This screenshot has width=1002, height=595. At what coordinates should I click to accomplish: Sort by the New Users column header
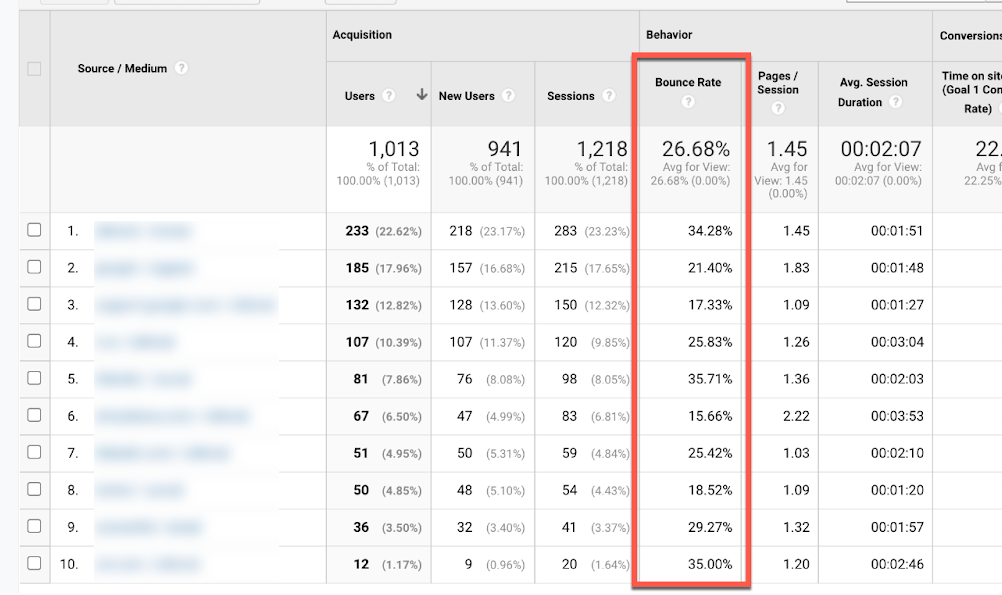point(466,96)
